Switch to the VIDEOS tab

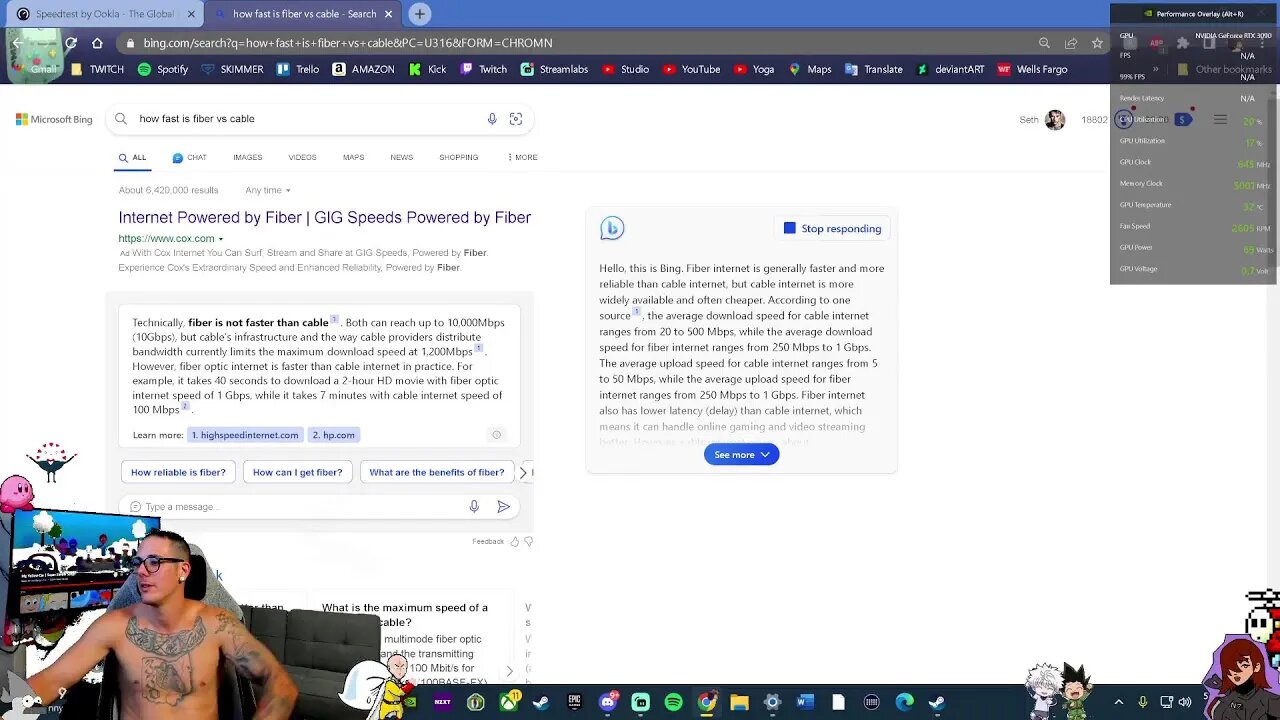(x=302, y=157)
